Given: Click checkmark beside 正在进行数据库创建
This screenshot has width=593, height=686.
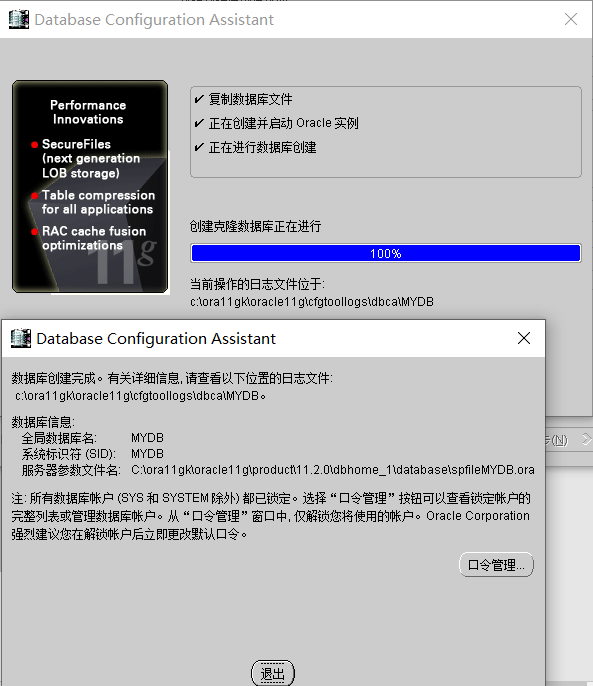Looking at the screenshot, I should [x=199, y=147].
